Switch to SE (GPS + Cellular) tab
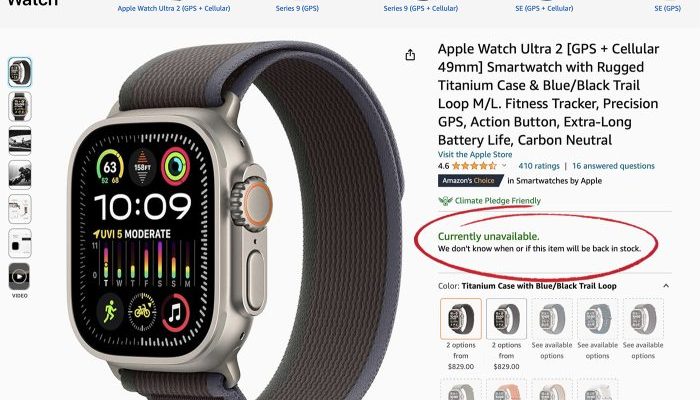The image size is (700, 400). 544,8
